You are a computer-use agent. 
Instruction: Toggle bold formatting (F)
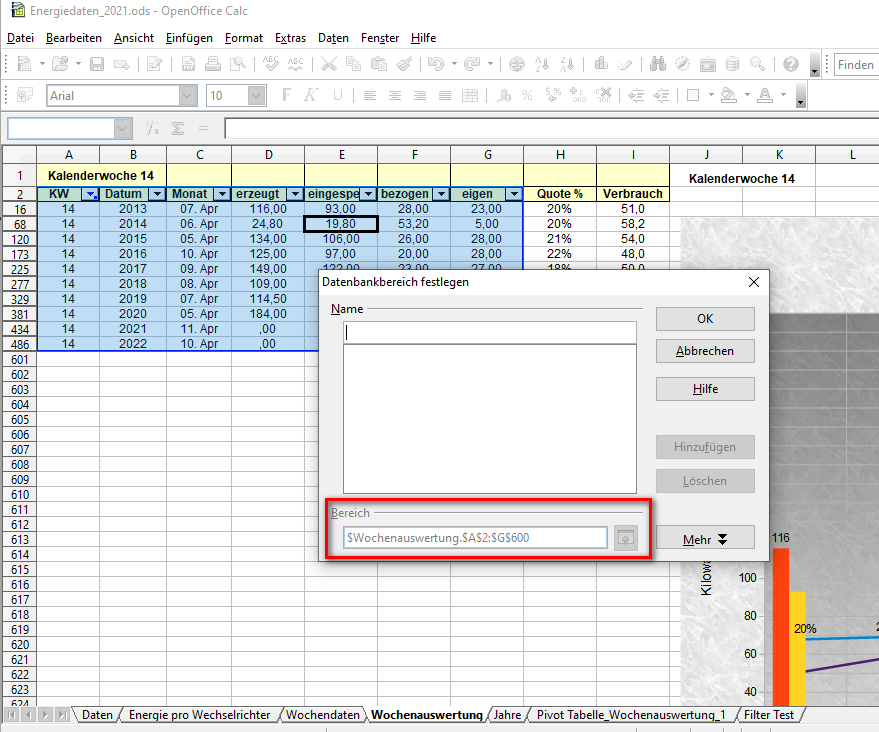pyautogui.click(x=287, y=96)
